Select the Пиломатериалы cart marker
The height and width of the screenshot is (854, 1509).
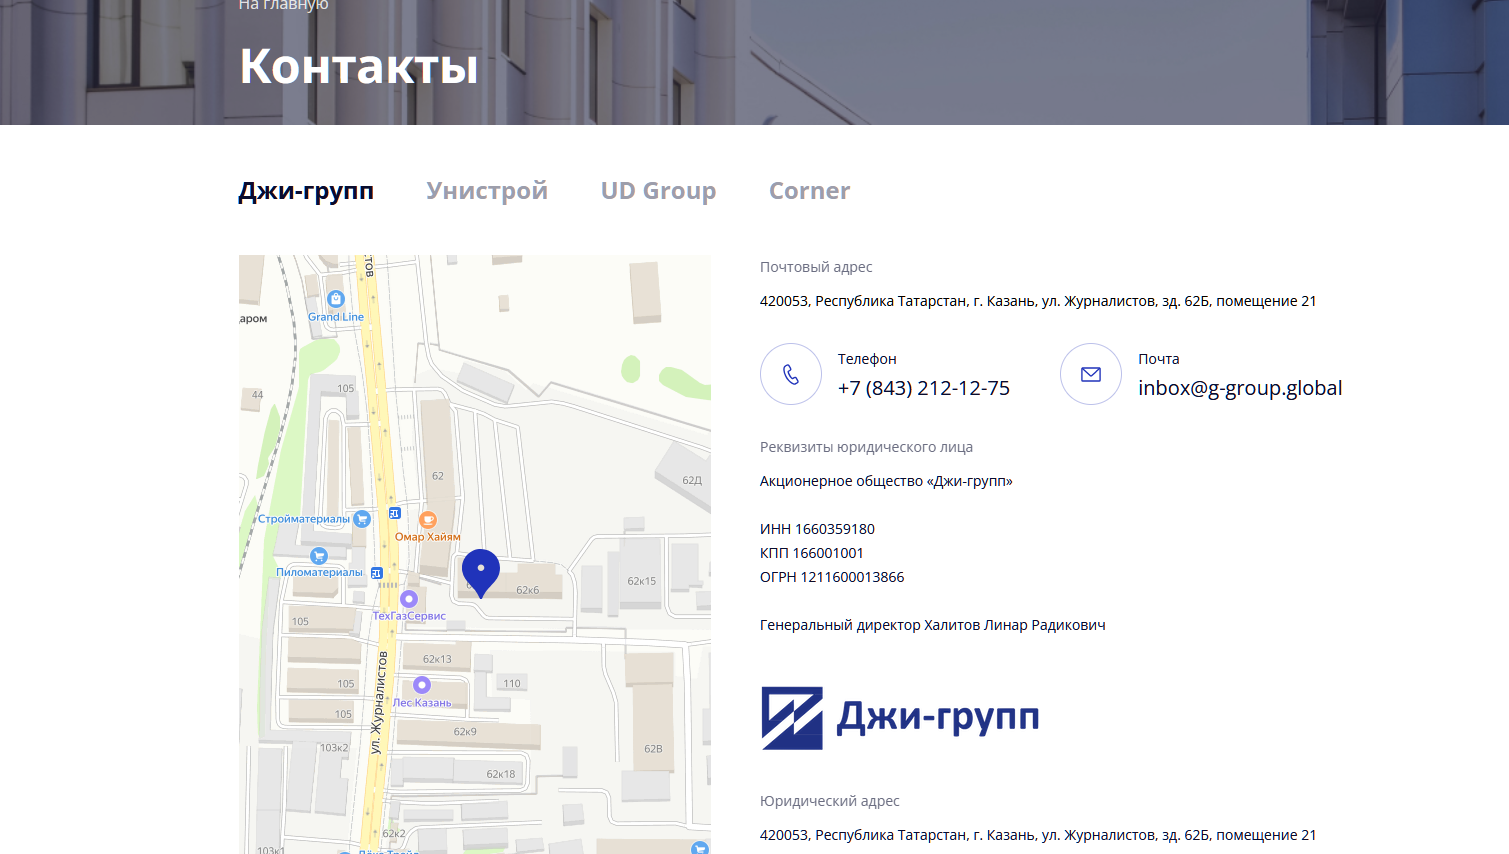click(319, 556)
